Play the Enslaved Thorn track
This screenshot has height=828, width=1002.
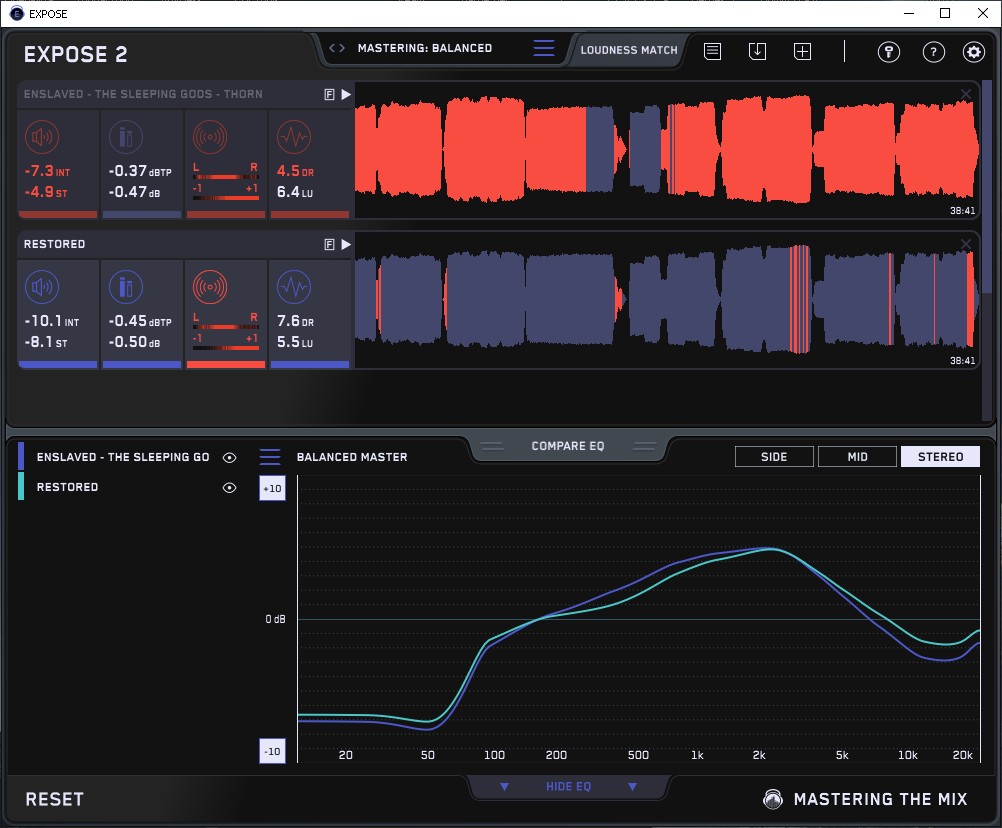coord(346,95)
